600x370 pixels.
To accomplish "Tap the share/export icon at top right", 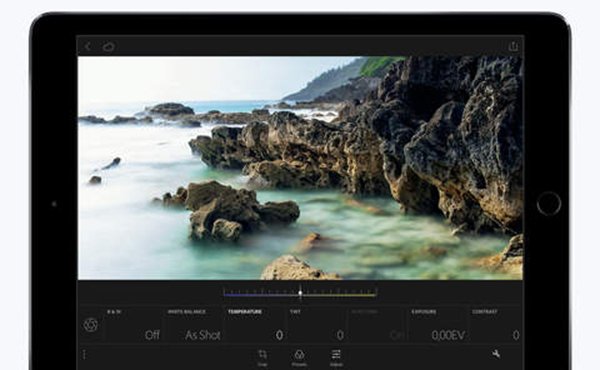I will 513,46.
